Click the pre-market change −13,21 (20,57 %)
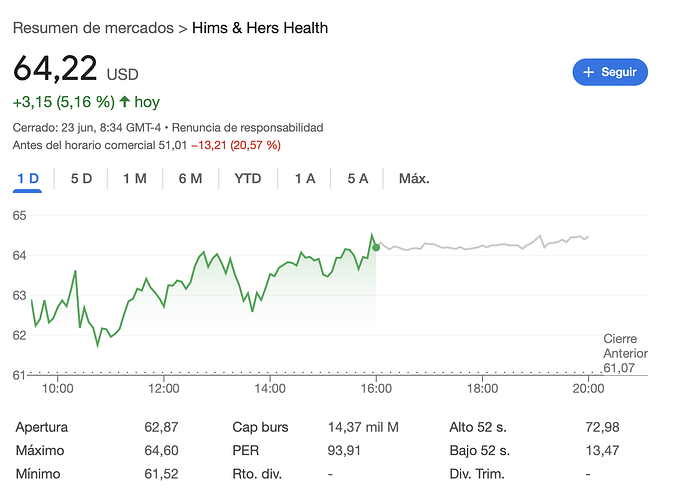The width and height of the screenshot is (690, 498). coord(236,145)
